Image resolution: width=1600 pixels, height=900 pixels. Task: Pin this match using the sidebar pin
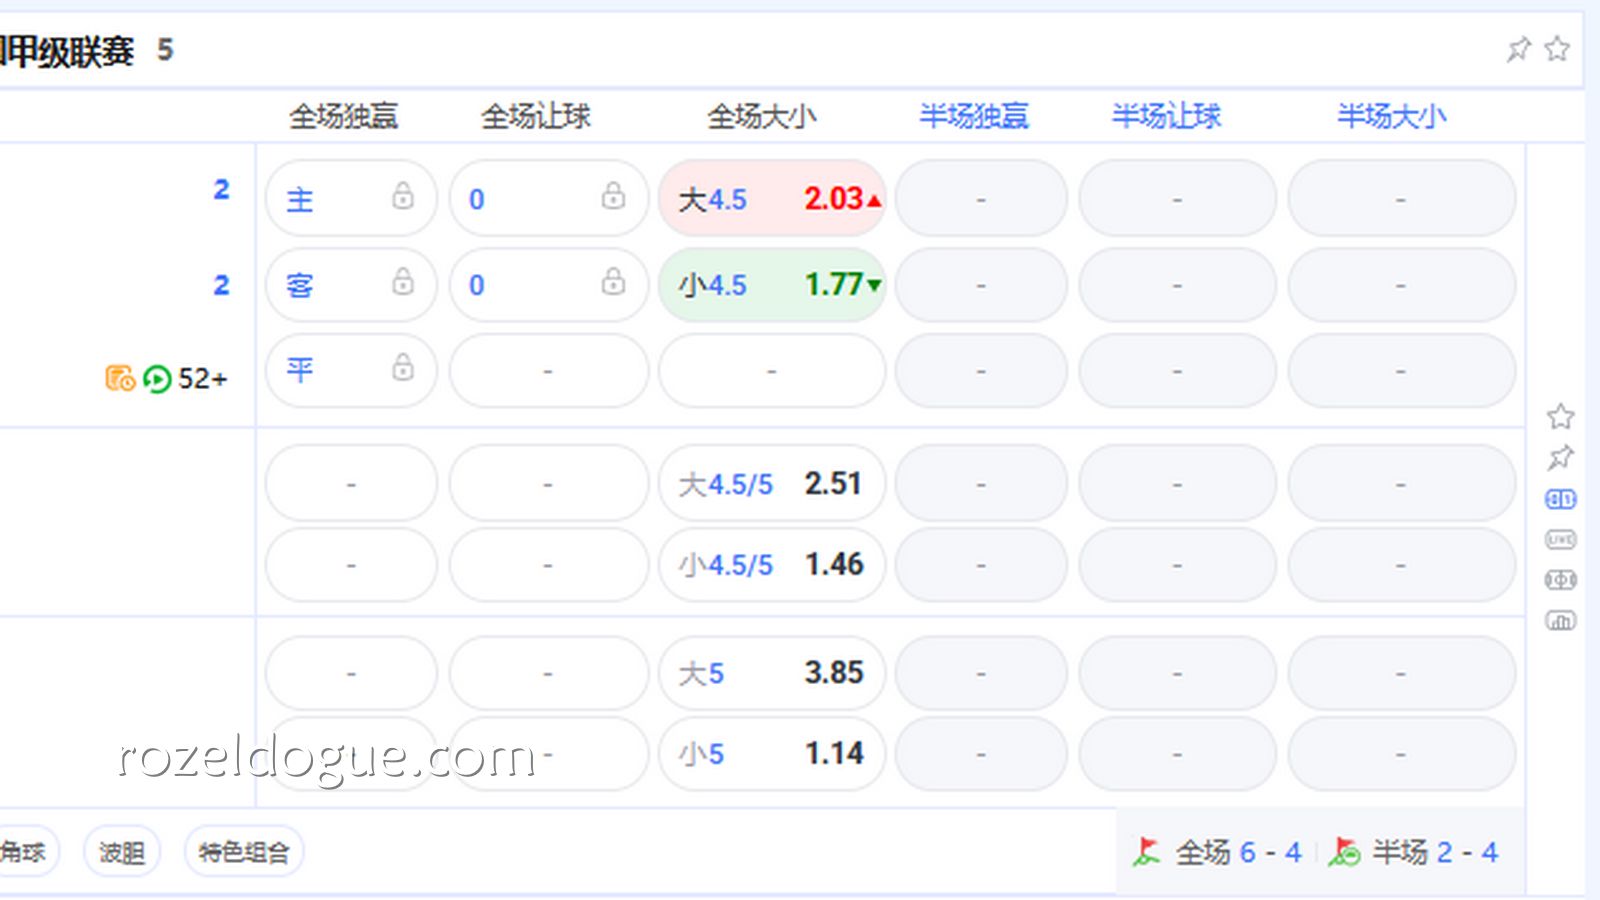(1560, 458)
